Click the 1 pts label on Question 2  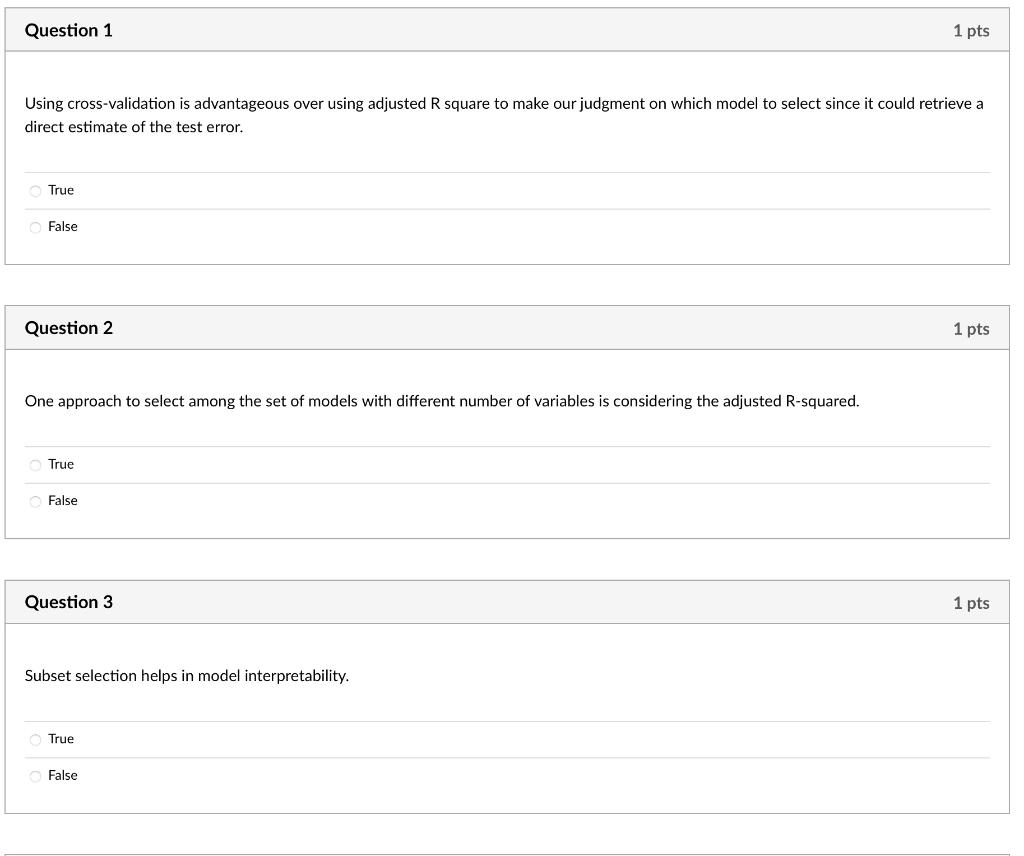click(971, 327)
